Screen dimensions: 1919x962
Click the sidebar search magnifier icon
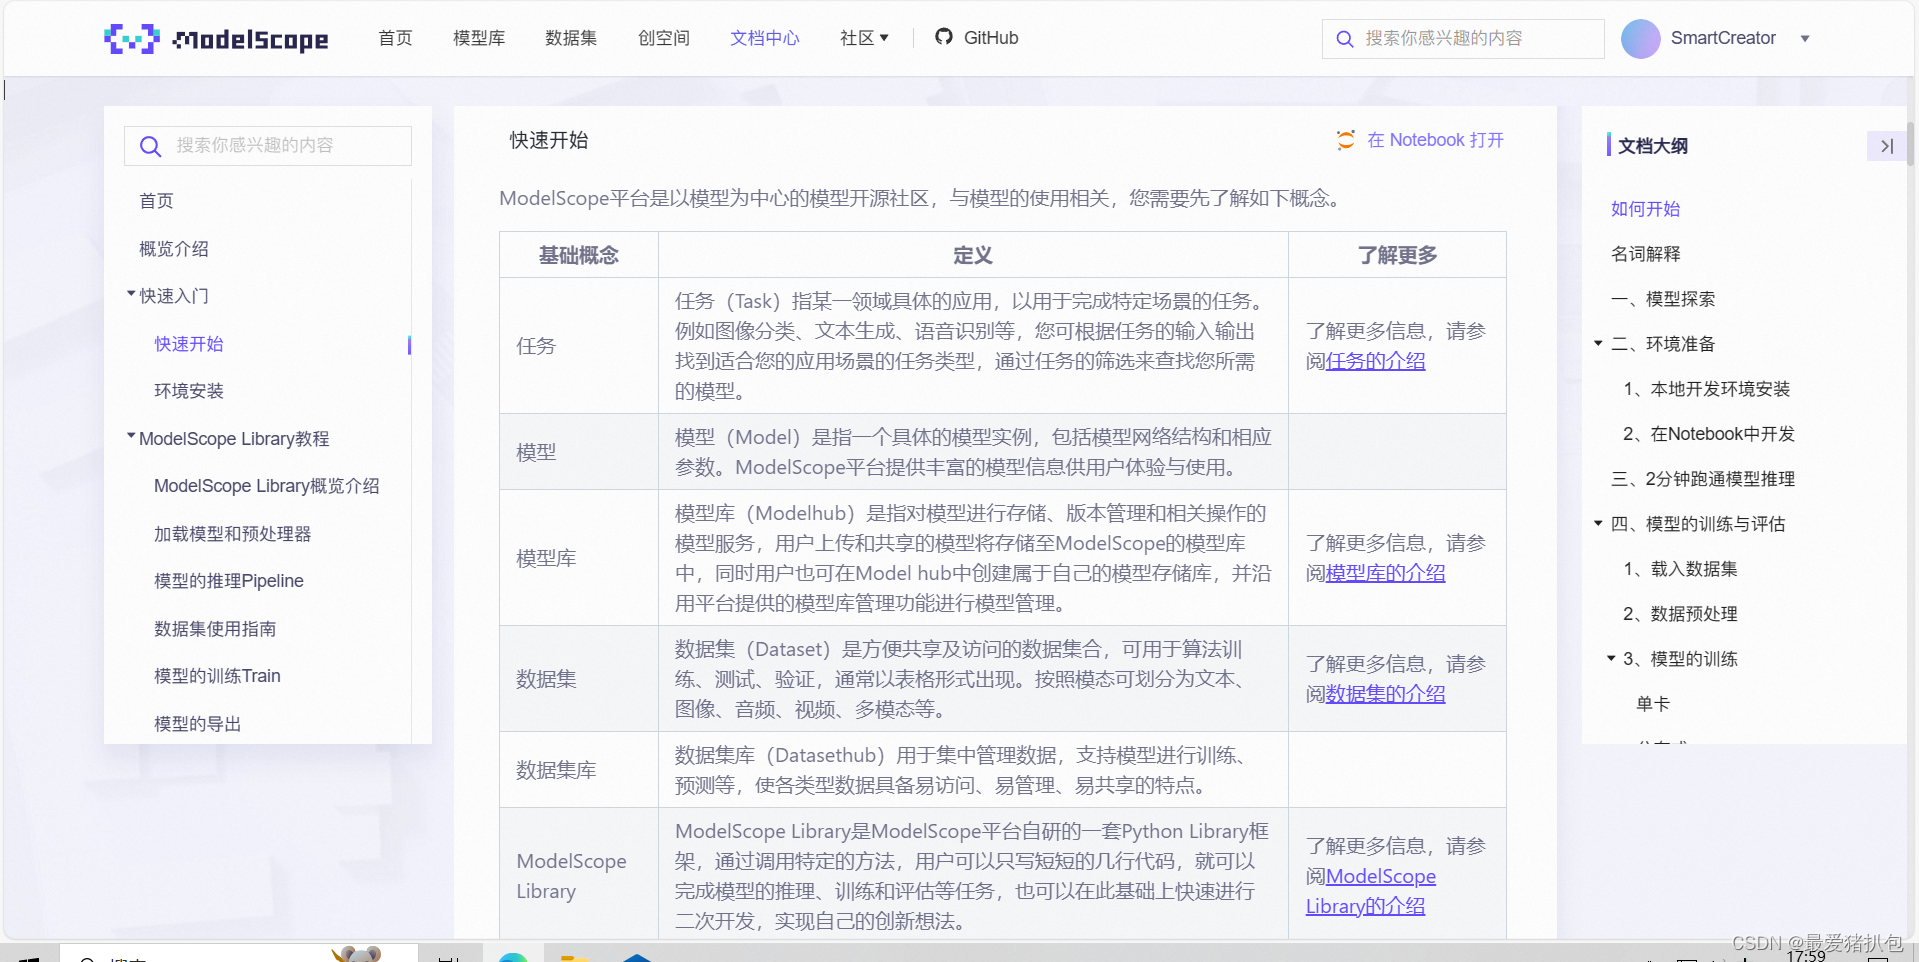coord(150,146)
